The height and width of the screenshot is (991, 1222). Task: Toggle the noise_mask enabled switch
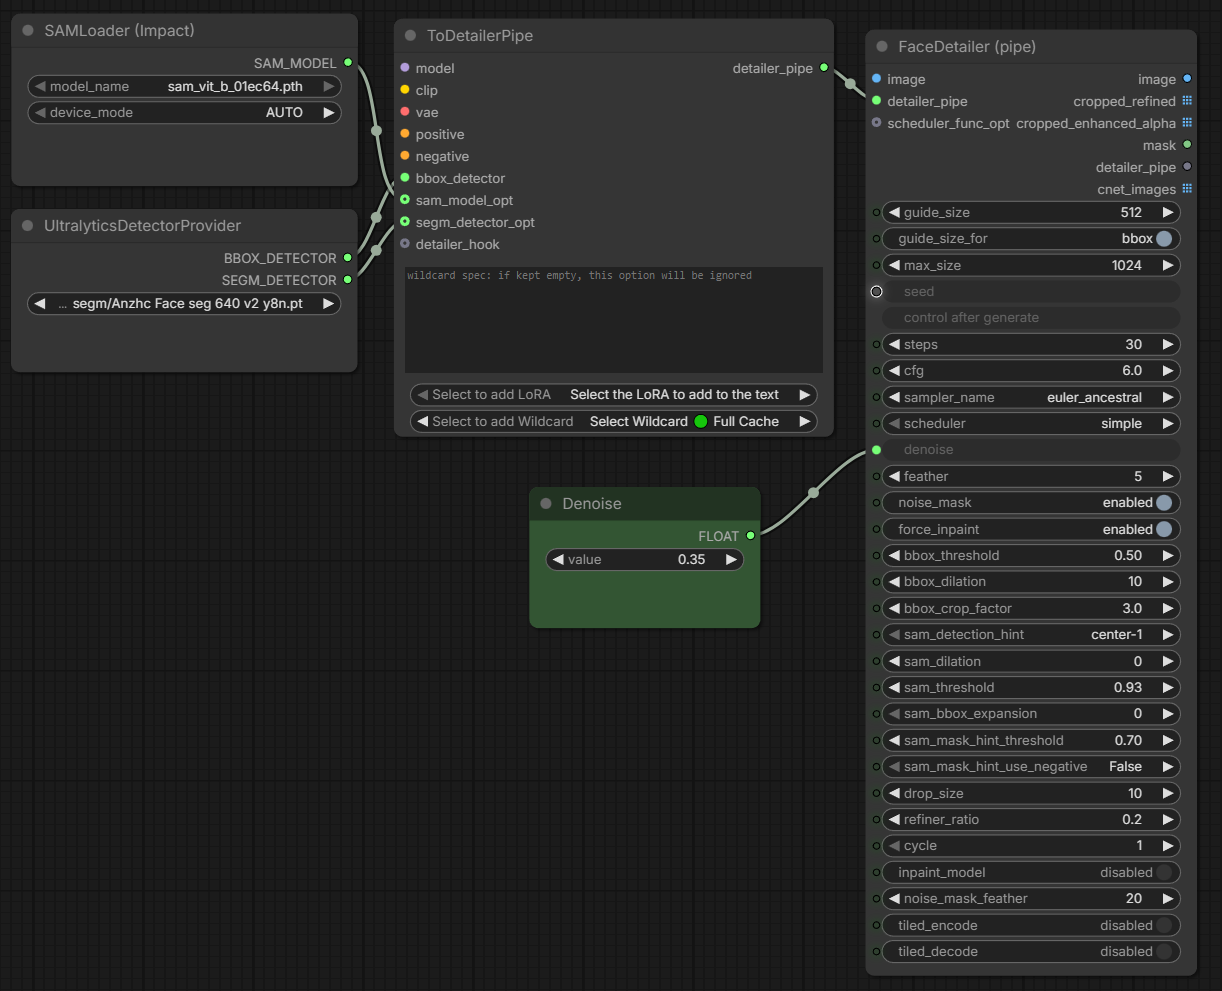coord(1164,503)
